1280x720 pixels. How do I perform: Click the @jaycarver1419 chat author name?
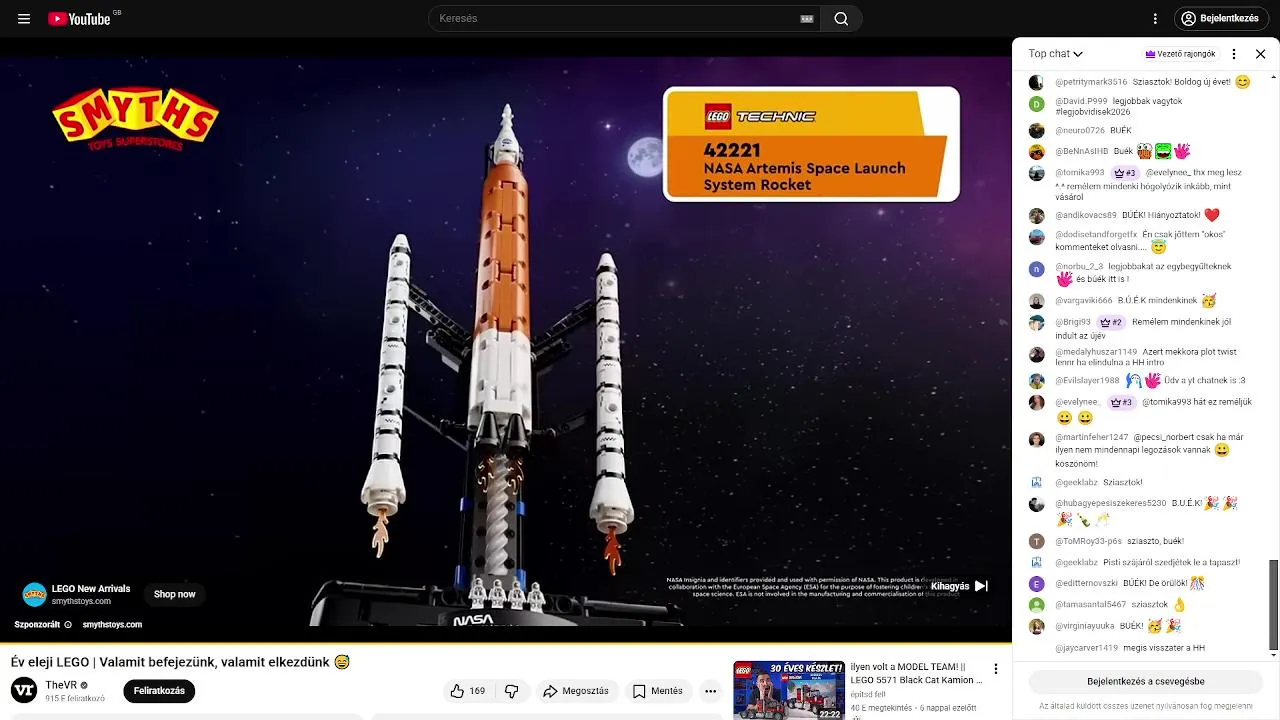click(1086, 649)
